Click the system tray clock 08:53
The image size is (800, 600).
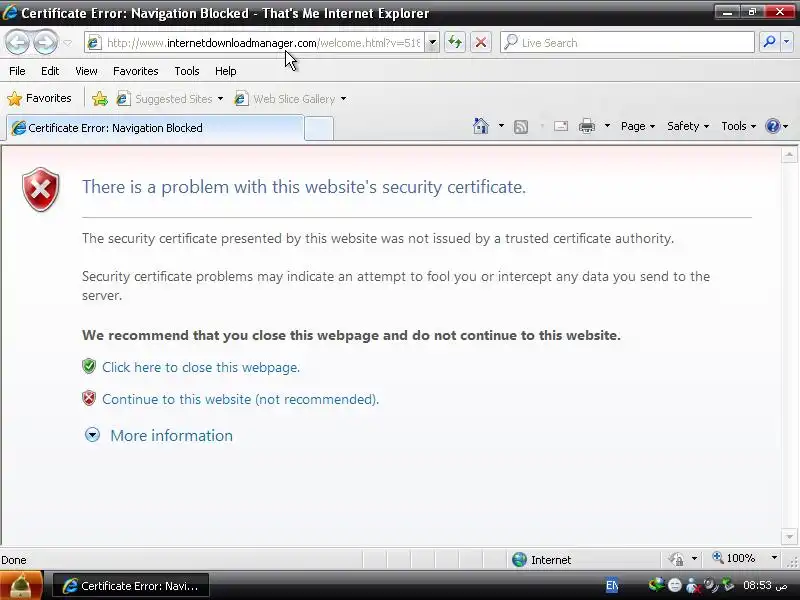tap(764, 585)
